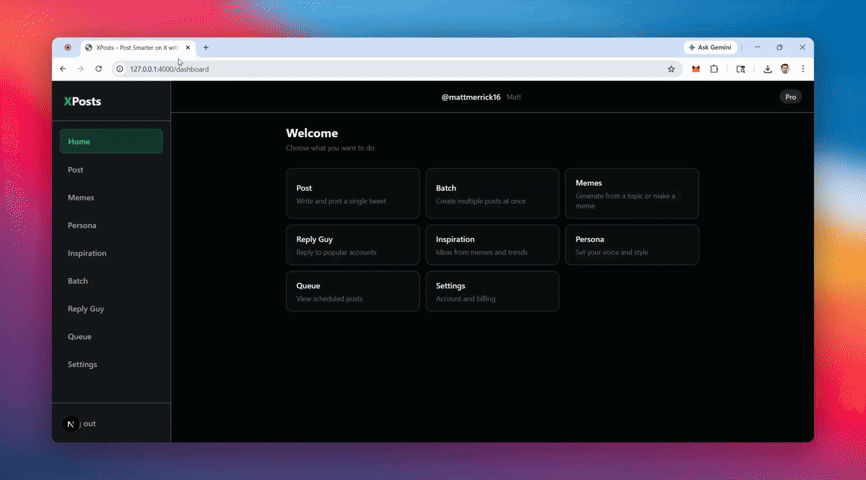Select Memes in the sidebar

pos(81,198)
